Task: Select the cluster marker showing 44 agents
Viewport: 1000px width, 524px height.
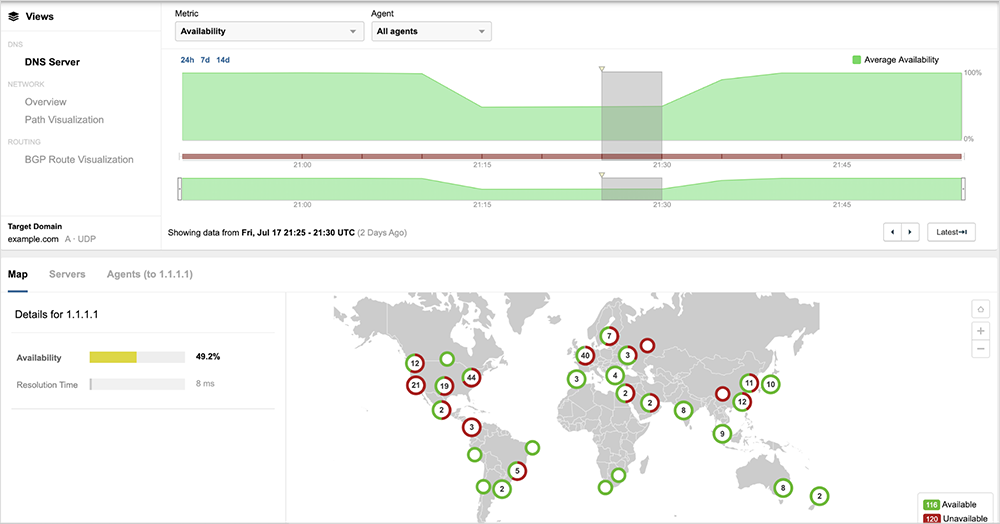Action: (469, 378)
